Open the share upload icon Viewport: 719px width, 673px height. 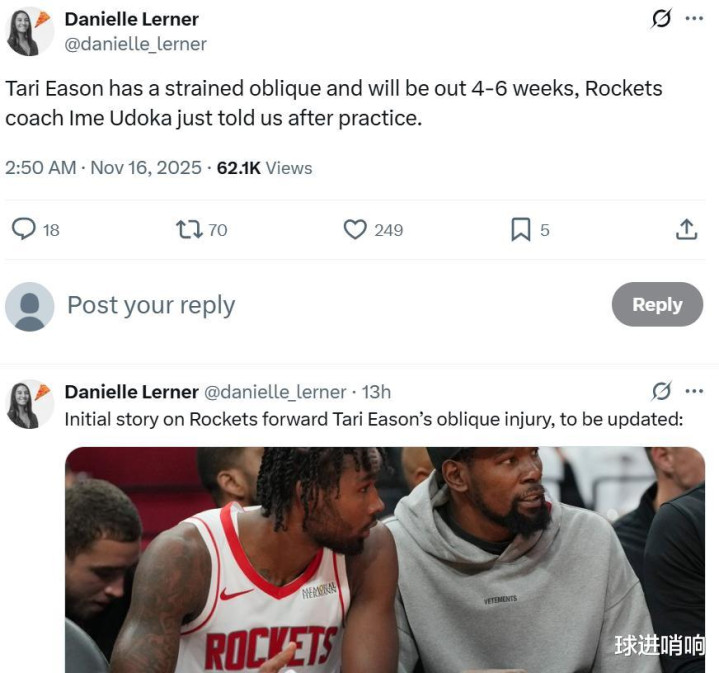[686, 229]
